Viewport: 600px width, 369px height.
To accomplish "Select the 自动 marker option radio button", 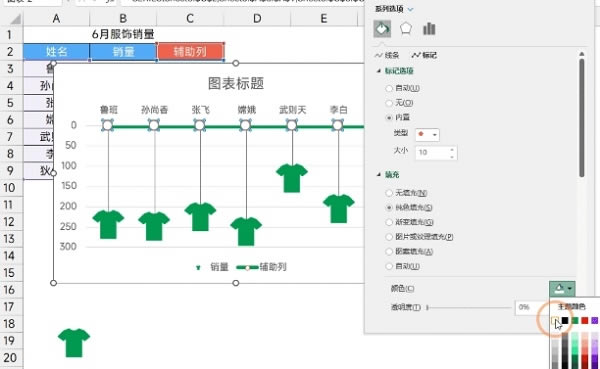I will coord(389,88).
